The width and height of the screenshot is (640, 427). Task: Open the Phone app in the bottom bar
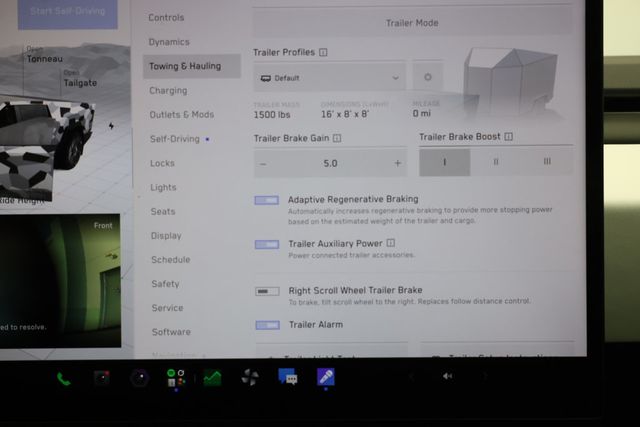(x=63, y=379)
